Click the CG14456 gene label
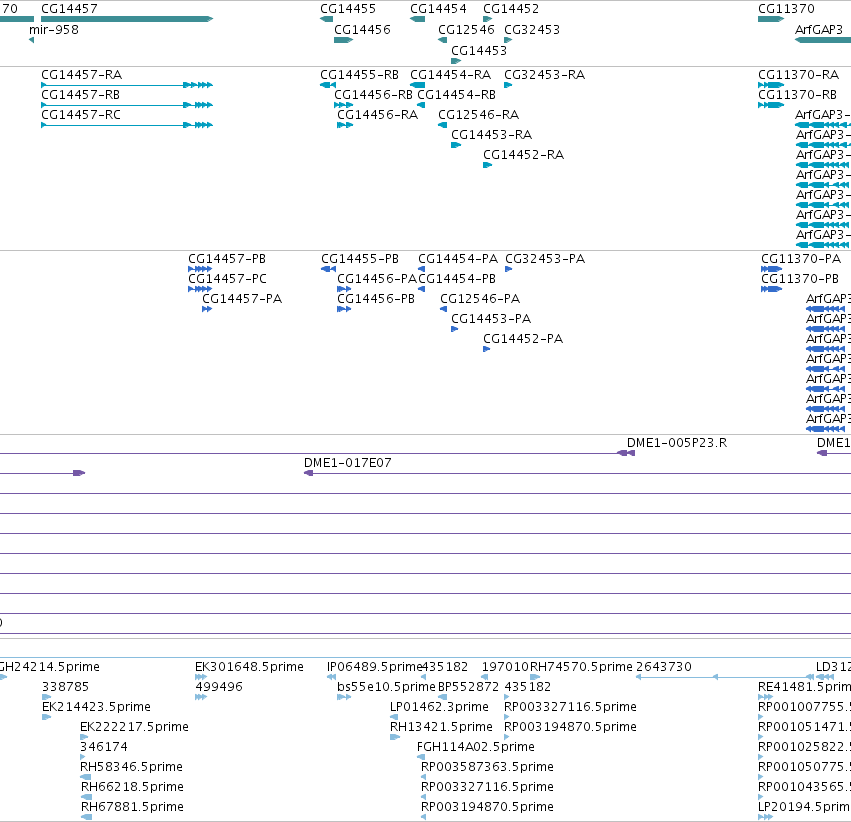The height and width of the screenshot is (822, 851). click(x=362, y=29)
